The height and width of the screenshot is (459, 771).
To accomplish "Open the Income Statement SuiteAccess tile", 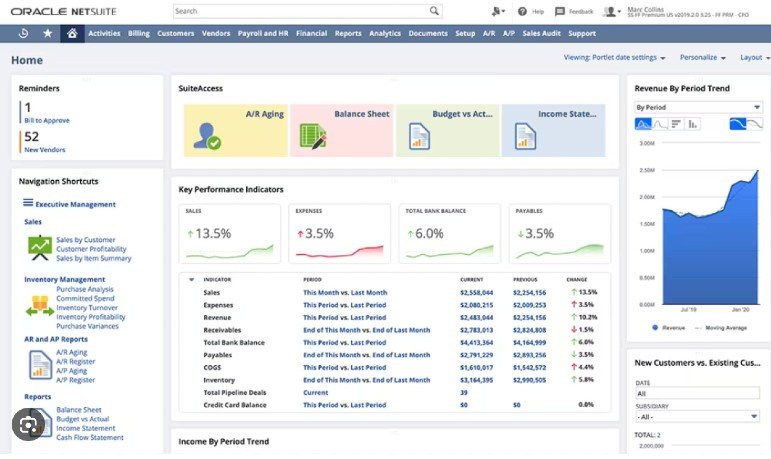I will click(x=552, y=130).
